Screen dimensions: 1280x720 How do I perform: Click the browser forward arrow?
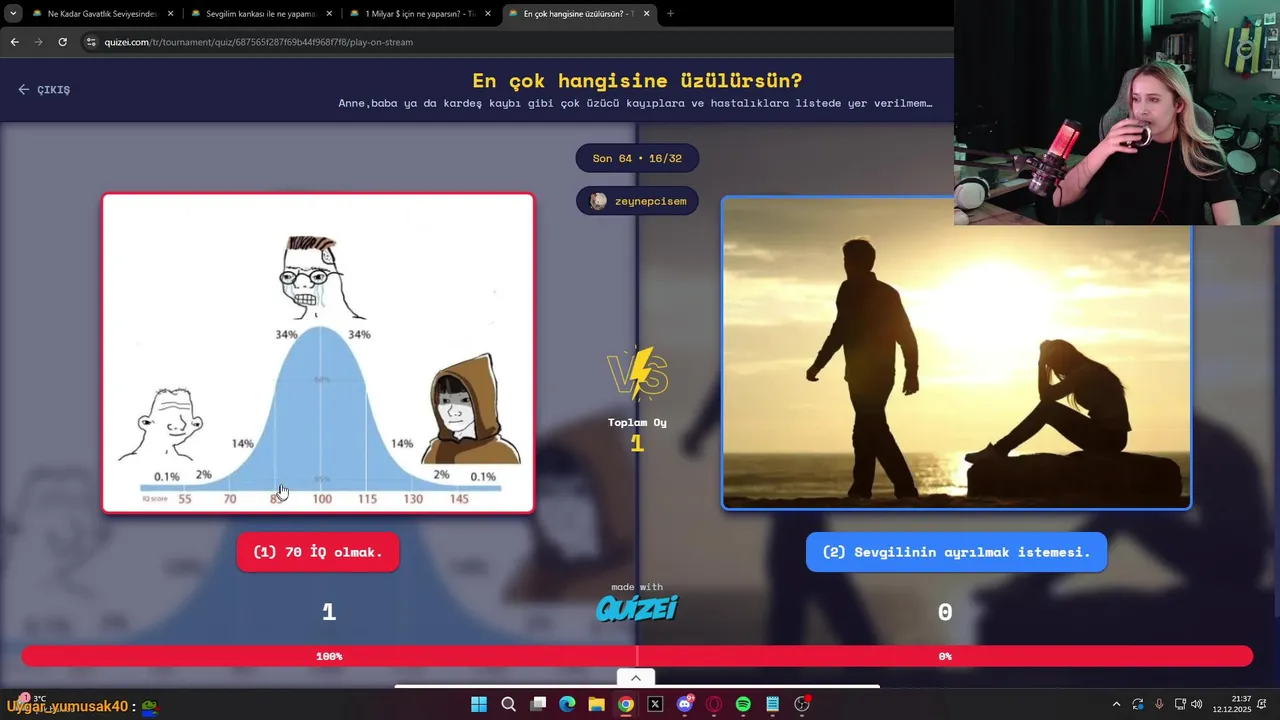38,42
